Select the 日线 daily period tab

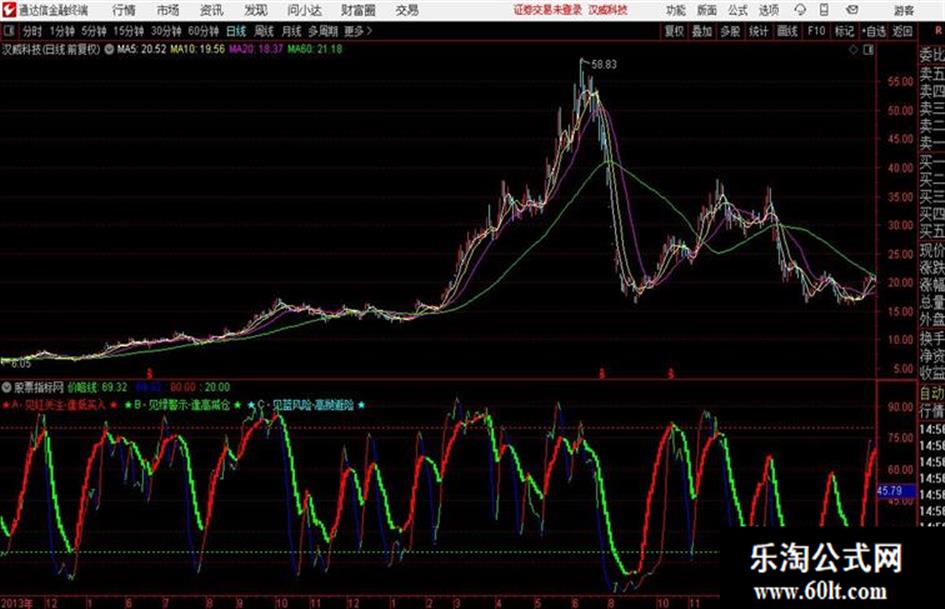pyautogui.click(x=236, y=31)
